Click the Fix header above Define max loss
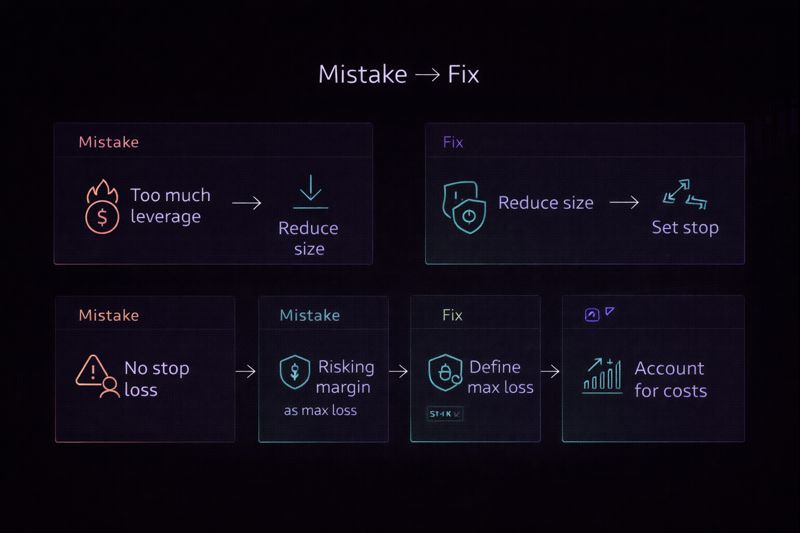The image size is (800, 533). (x=452, y=315)
